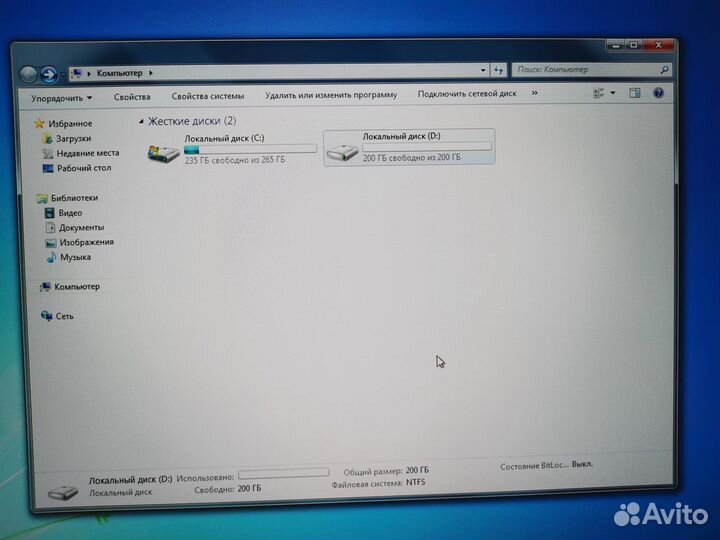Open the help question mark icon
The height and width of the screenshot is (540, 720).
pos(659,94)
